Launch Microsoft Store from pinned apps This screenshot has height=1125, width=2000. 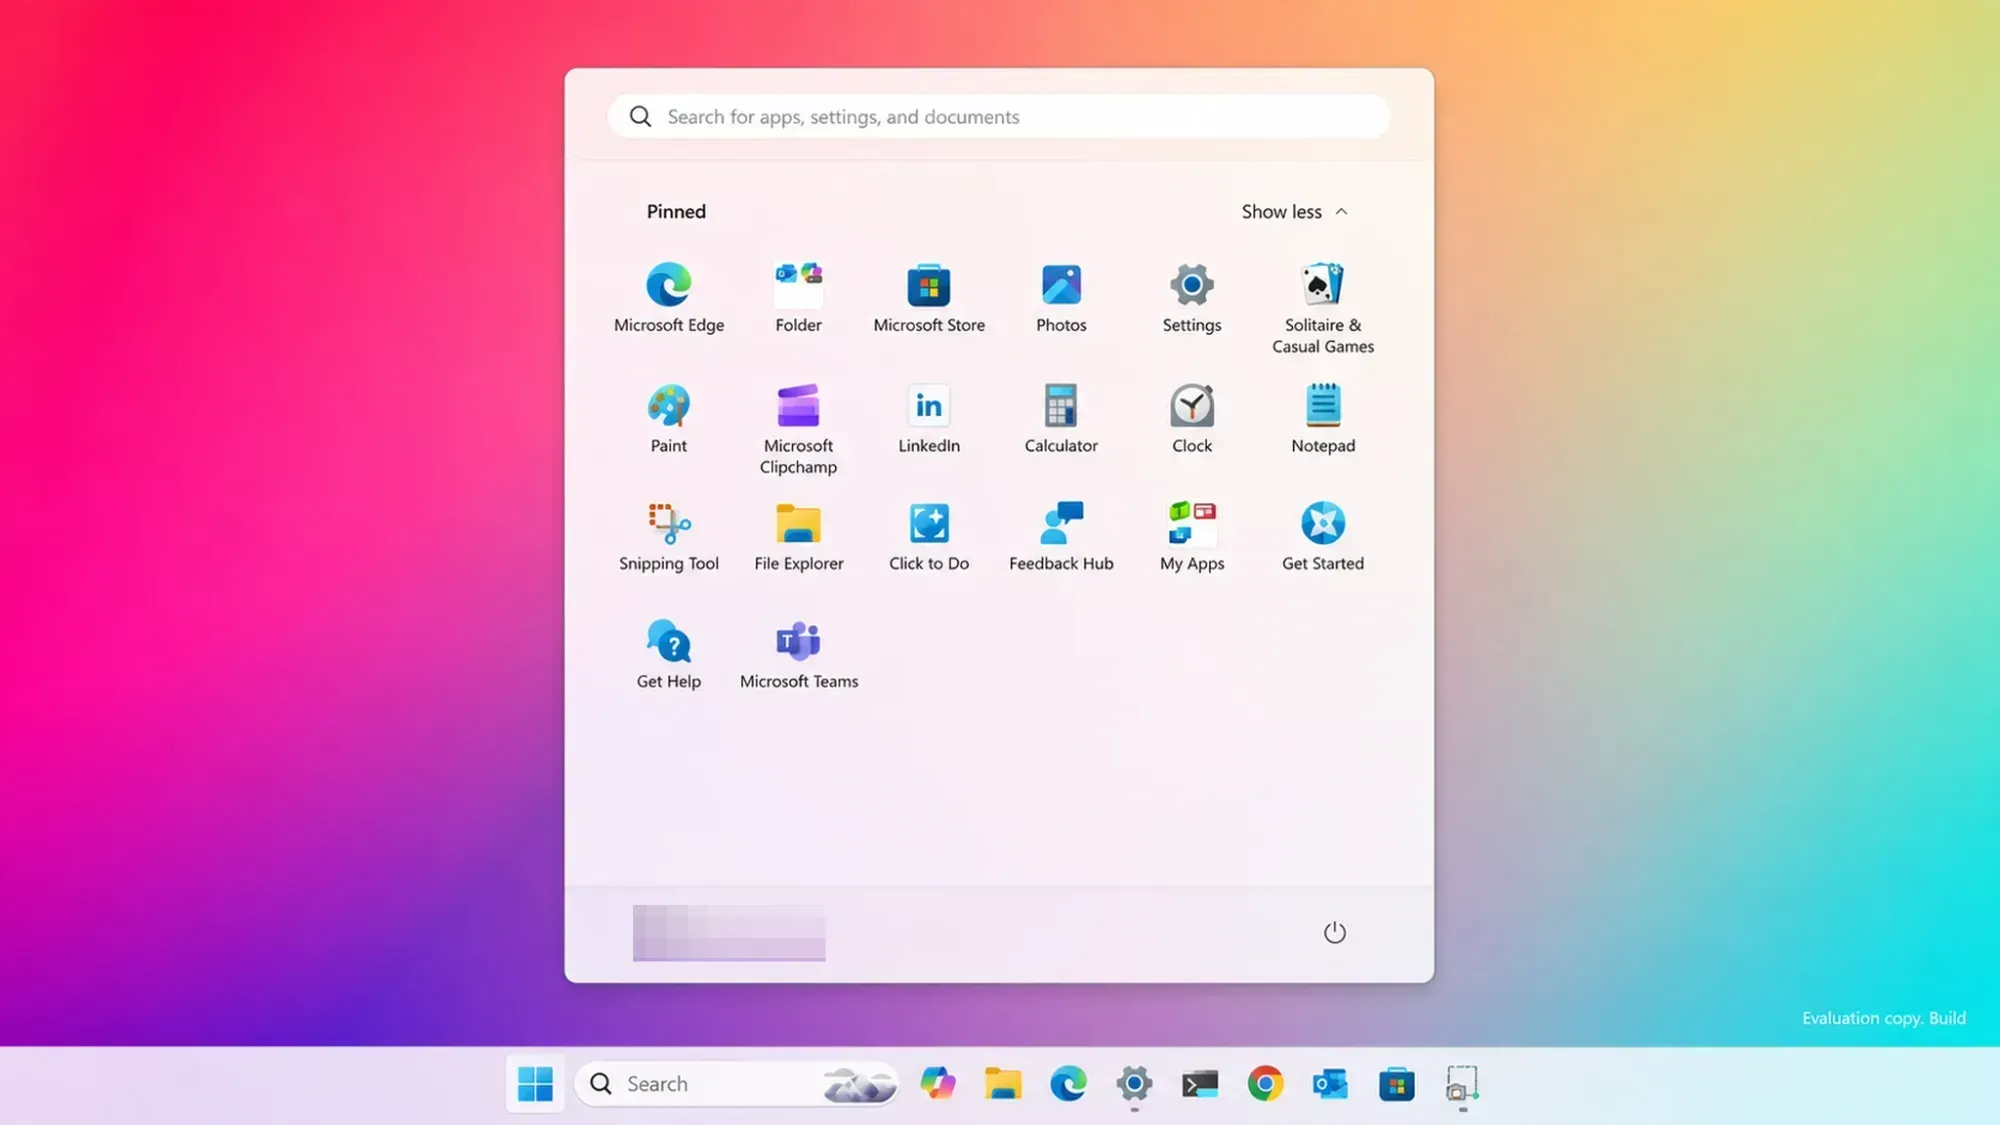coord(929,298)
